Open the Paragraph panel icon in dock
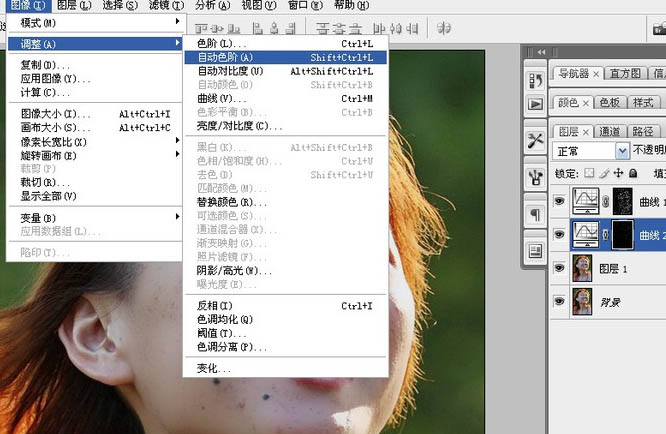This screenshot has width=666, height=434. [x=535, y=214]
